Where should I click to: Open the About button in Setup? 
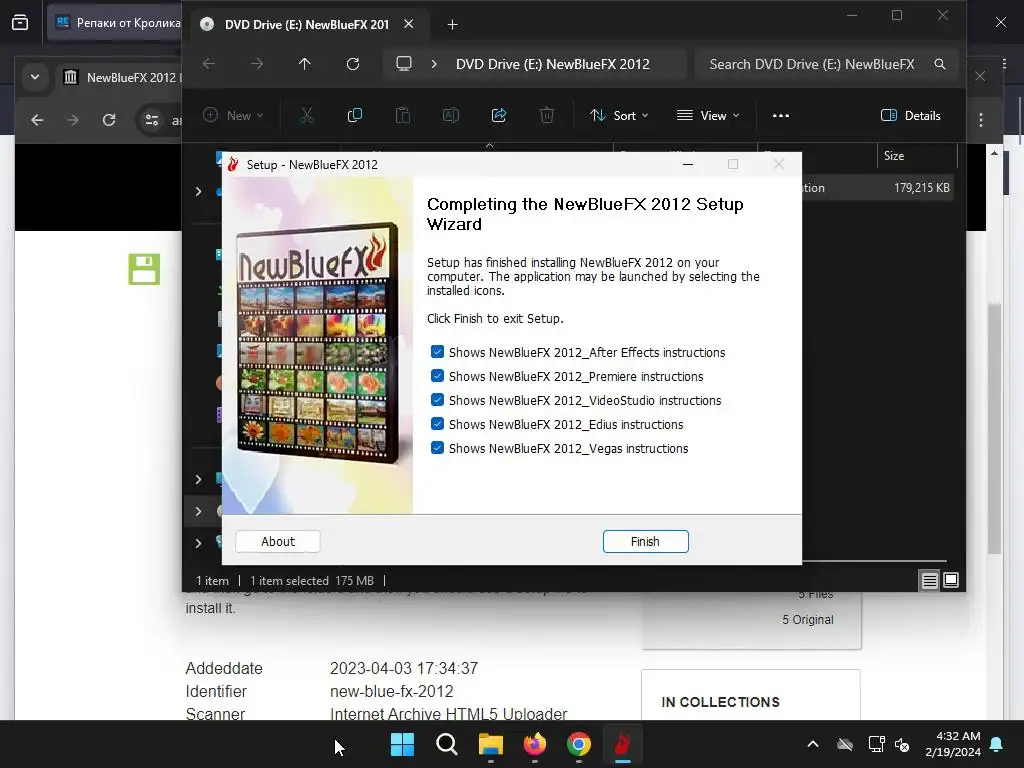[278, 541]
